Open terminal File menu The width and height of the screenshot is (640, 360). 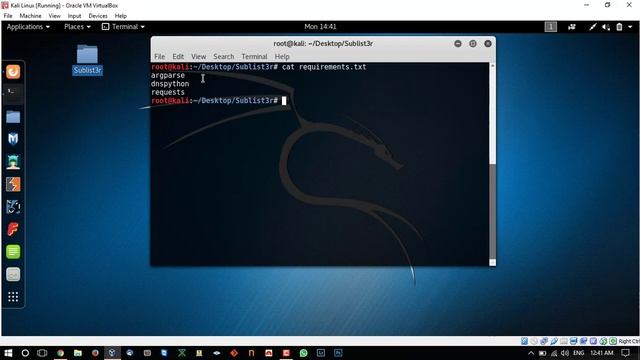coord(160,56)
